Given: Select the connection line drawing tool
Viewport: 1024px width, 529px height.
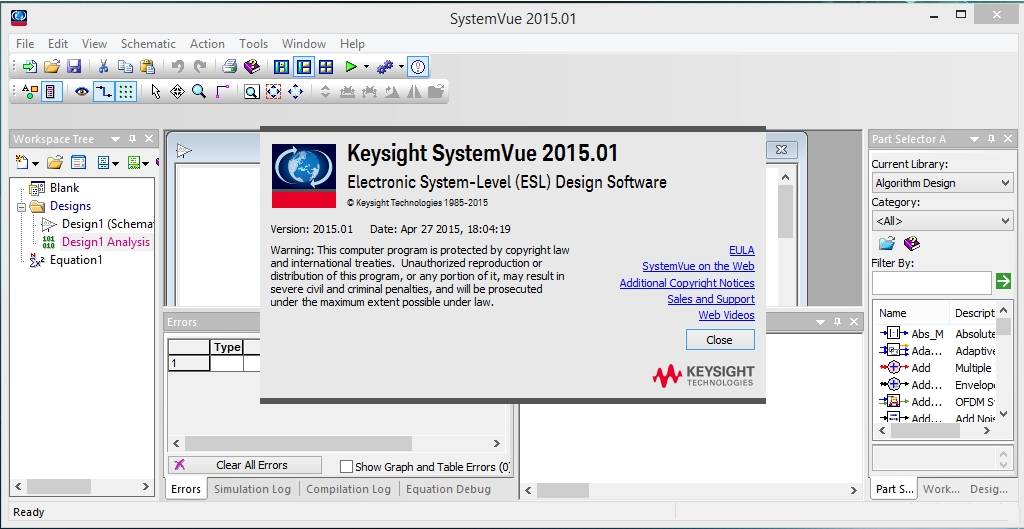Looking at the screenshot, I should [x=222, y=91].
